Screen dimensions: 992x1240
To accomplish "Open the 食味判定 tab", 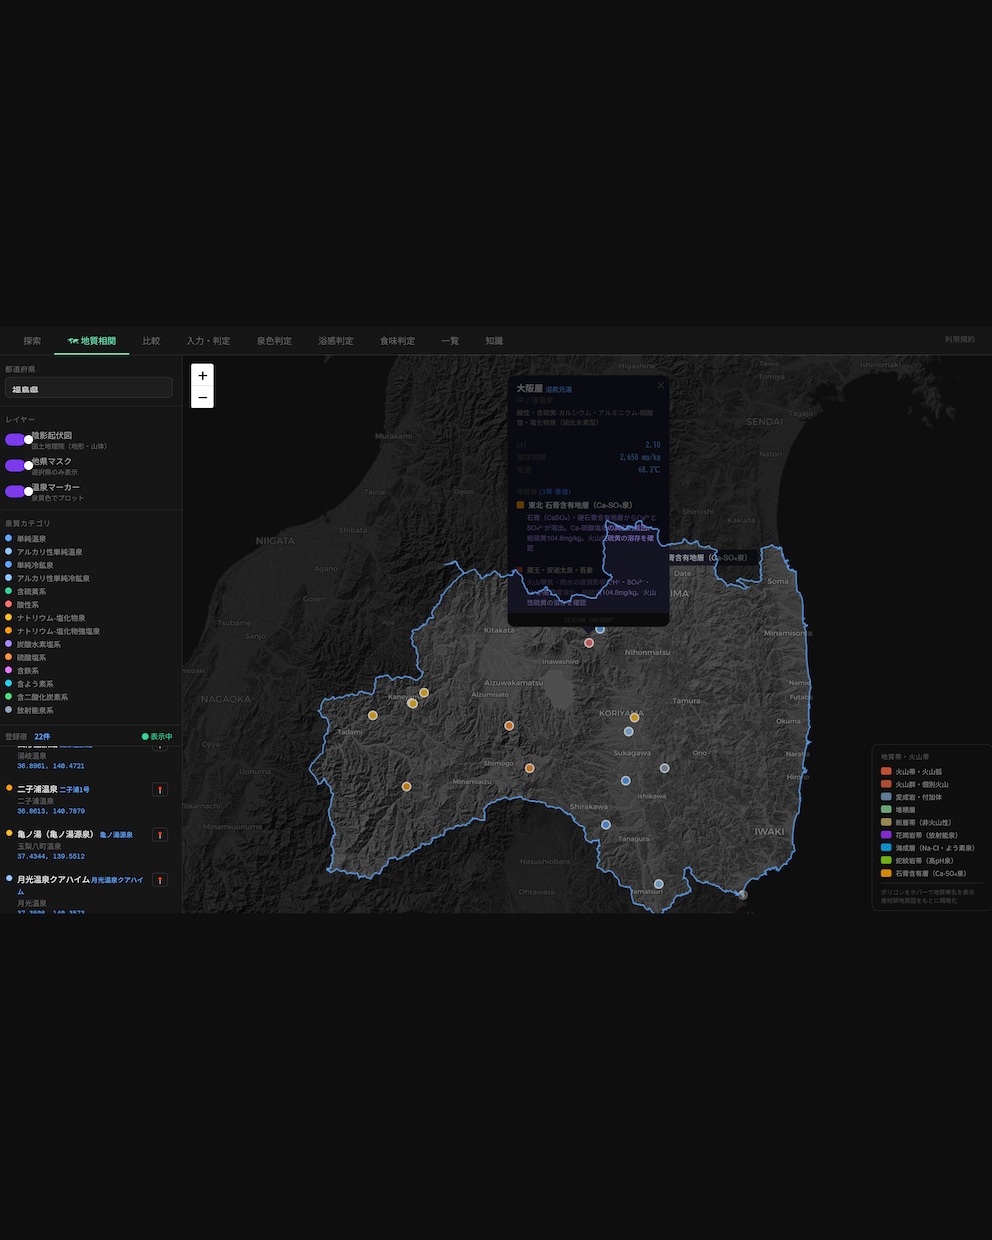I will [397, 341].
